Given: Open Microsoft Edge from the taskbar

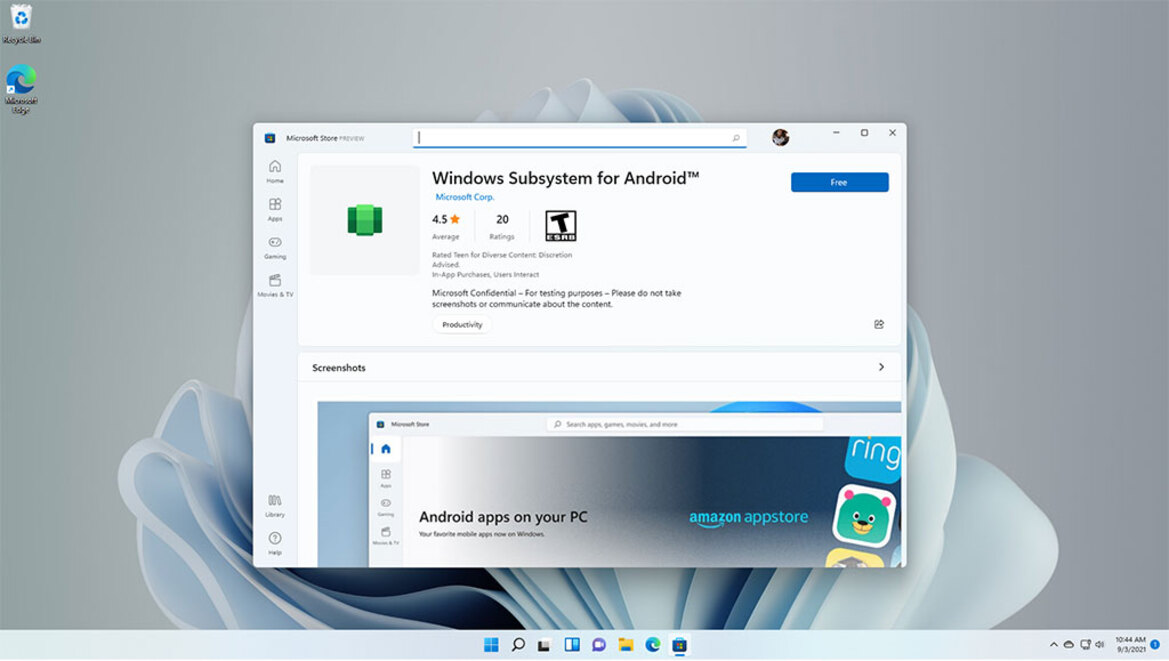Looking at the screenshot, I should (652, 645).
